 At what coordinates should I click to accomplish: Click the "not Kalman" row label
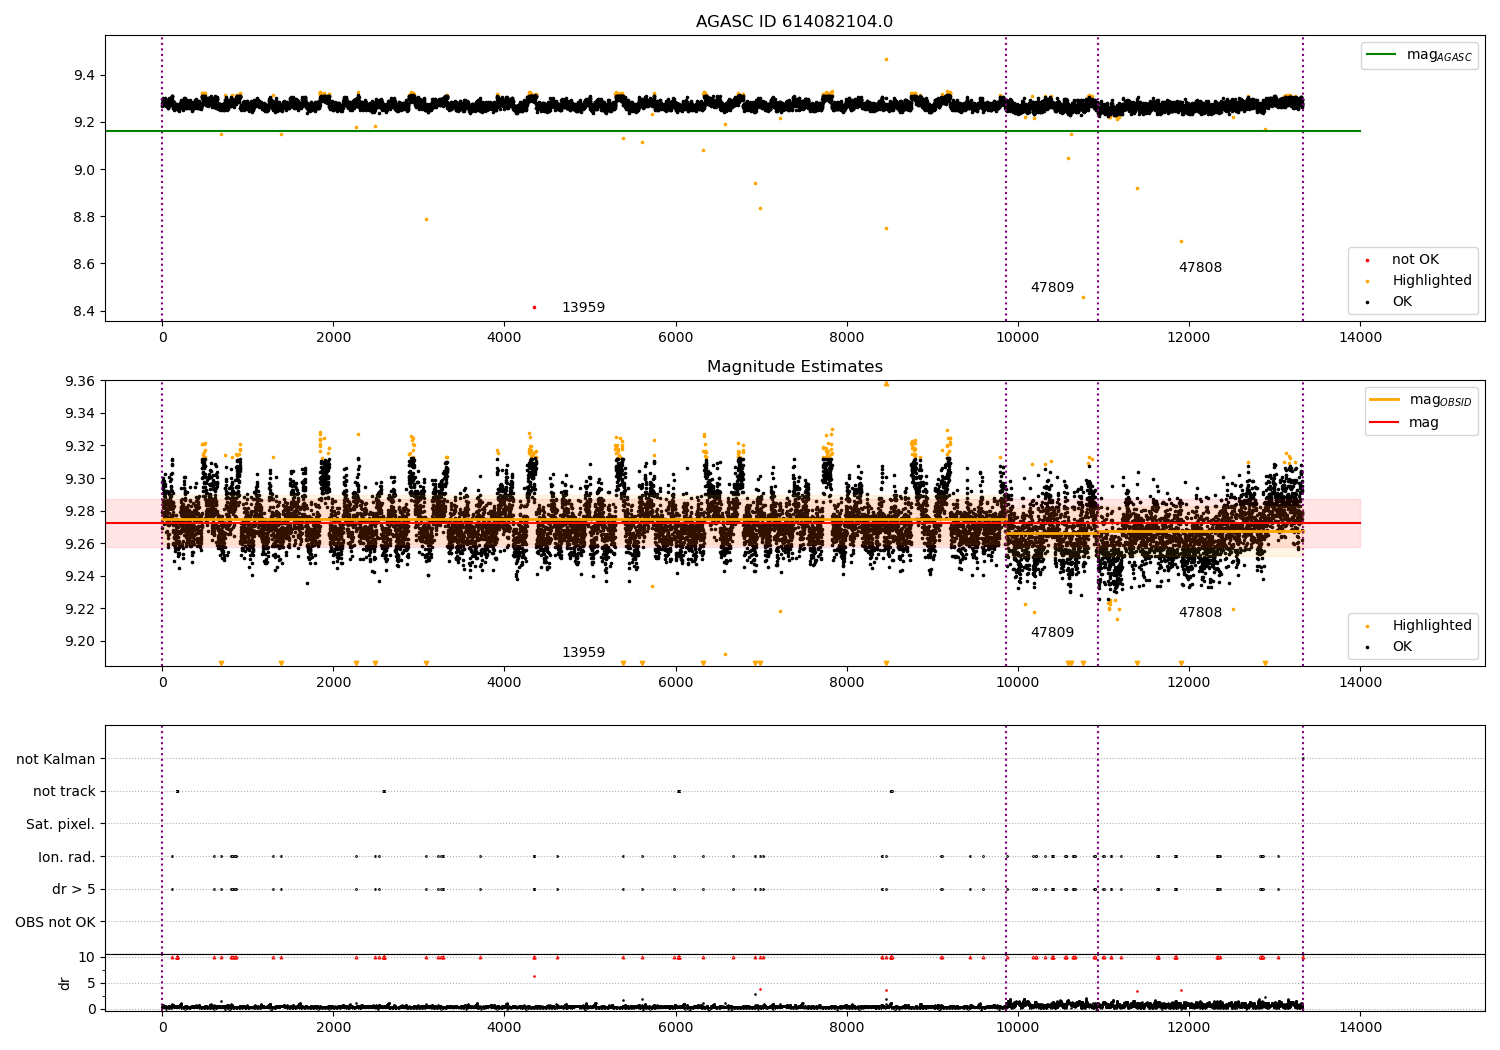pos(56,759)
